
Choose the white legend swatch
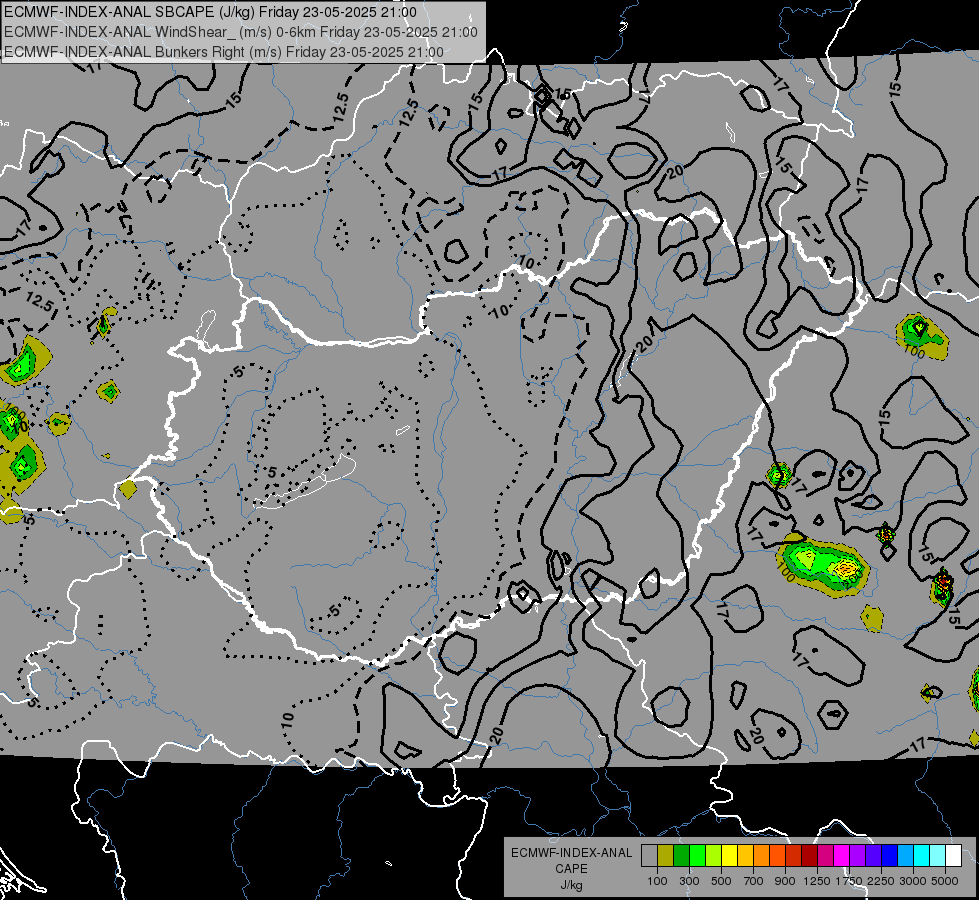click(x=953, y=856)
